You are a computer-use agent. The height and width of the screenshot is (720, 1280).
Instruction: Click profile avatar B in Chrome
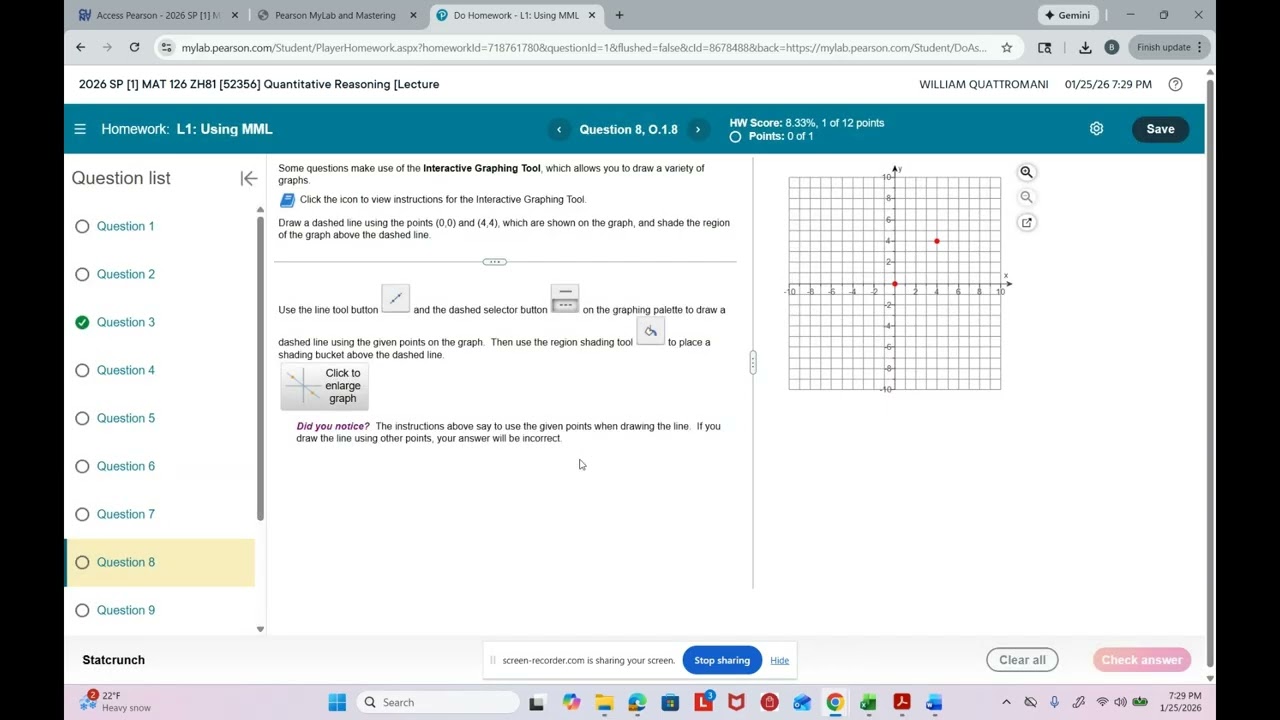pyautogui.click(x=1111, y=47)
